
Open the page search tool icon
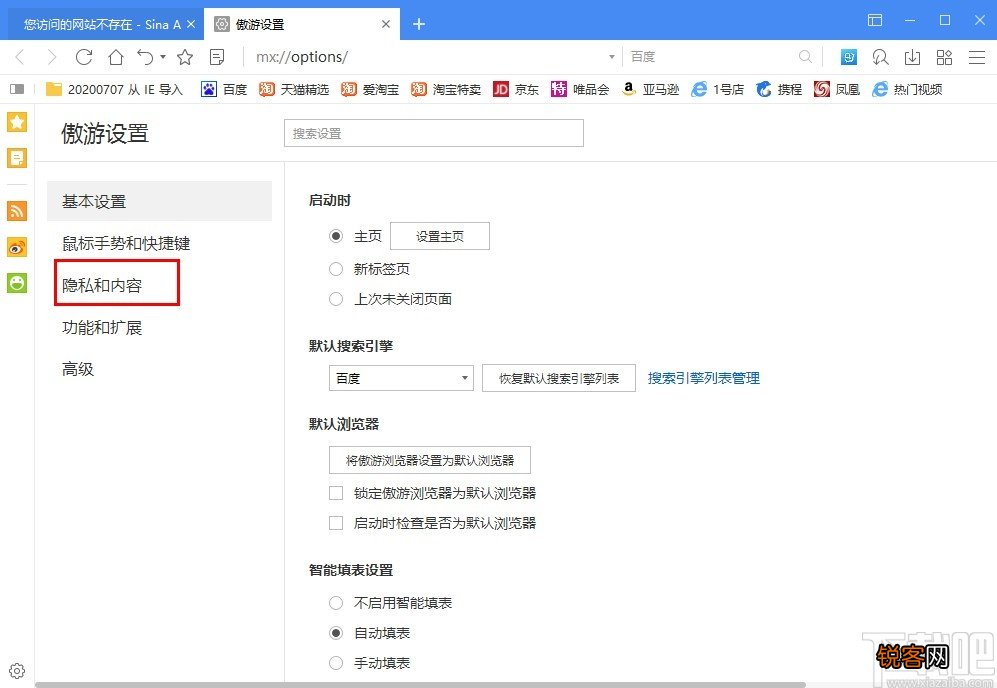880,57
